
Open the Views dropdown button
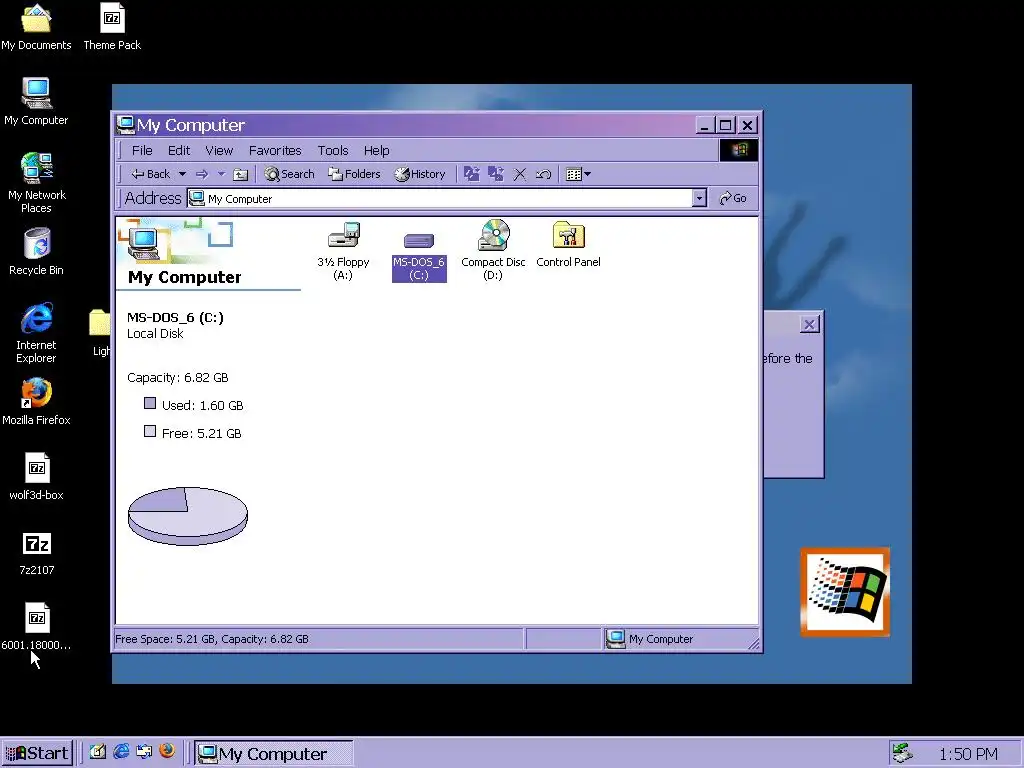[x=578, y=174]
